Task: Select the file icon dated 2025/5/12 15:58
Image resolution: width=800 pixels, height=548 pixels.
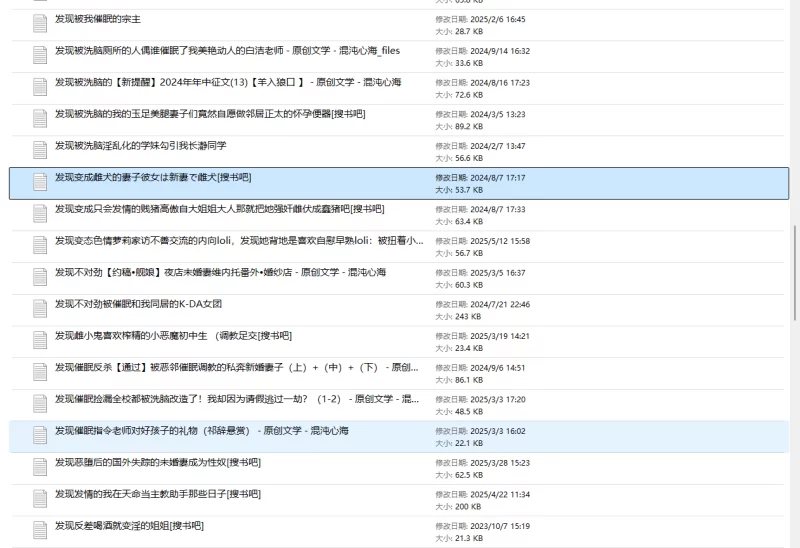Action: (40, 246)
